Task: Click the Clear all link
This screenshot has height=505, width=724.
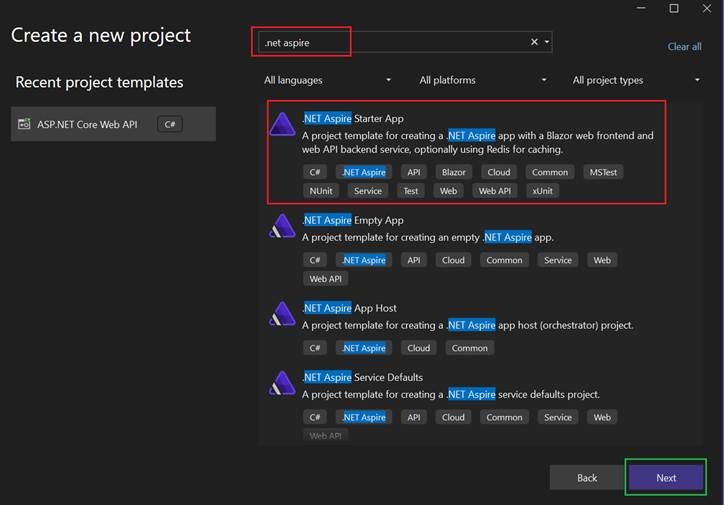Action: (684, 47)
